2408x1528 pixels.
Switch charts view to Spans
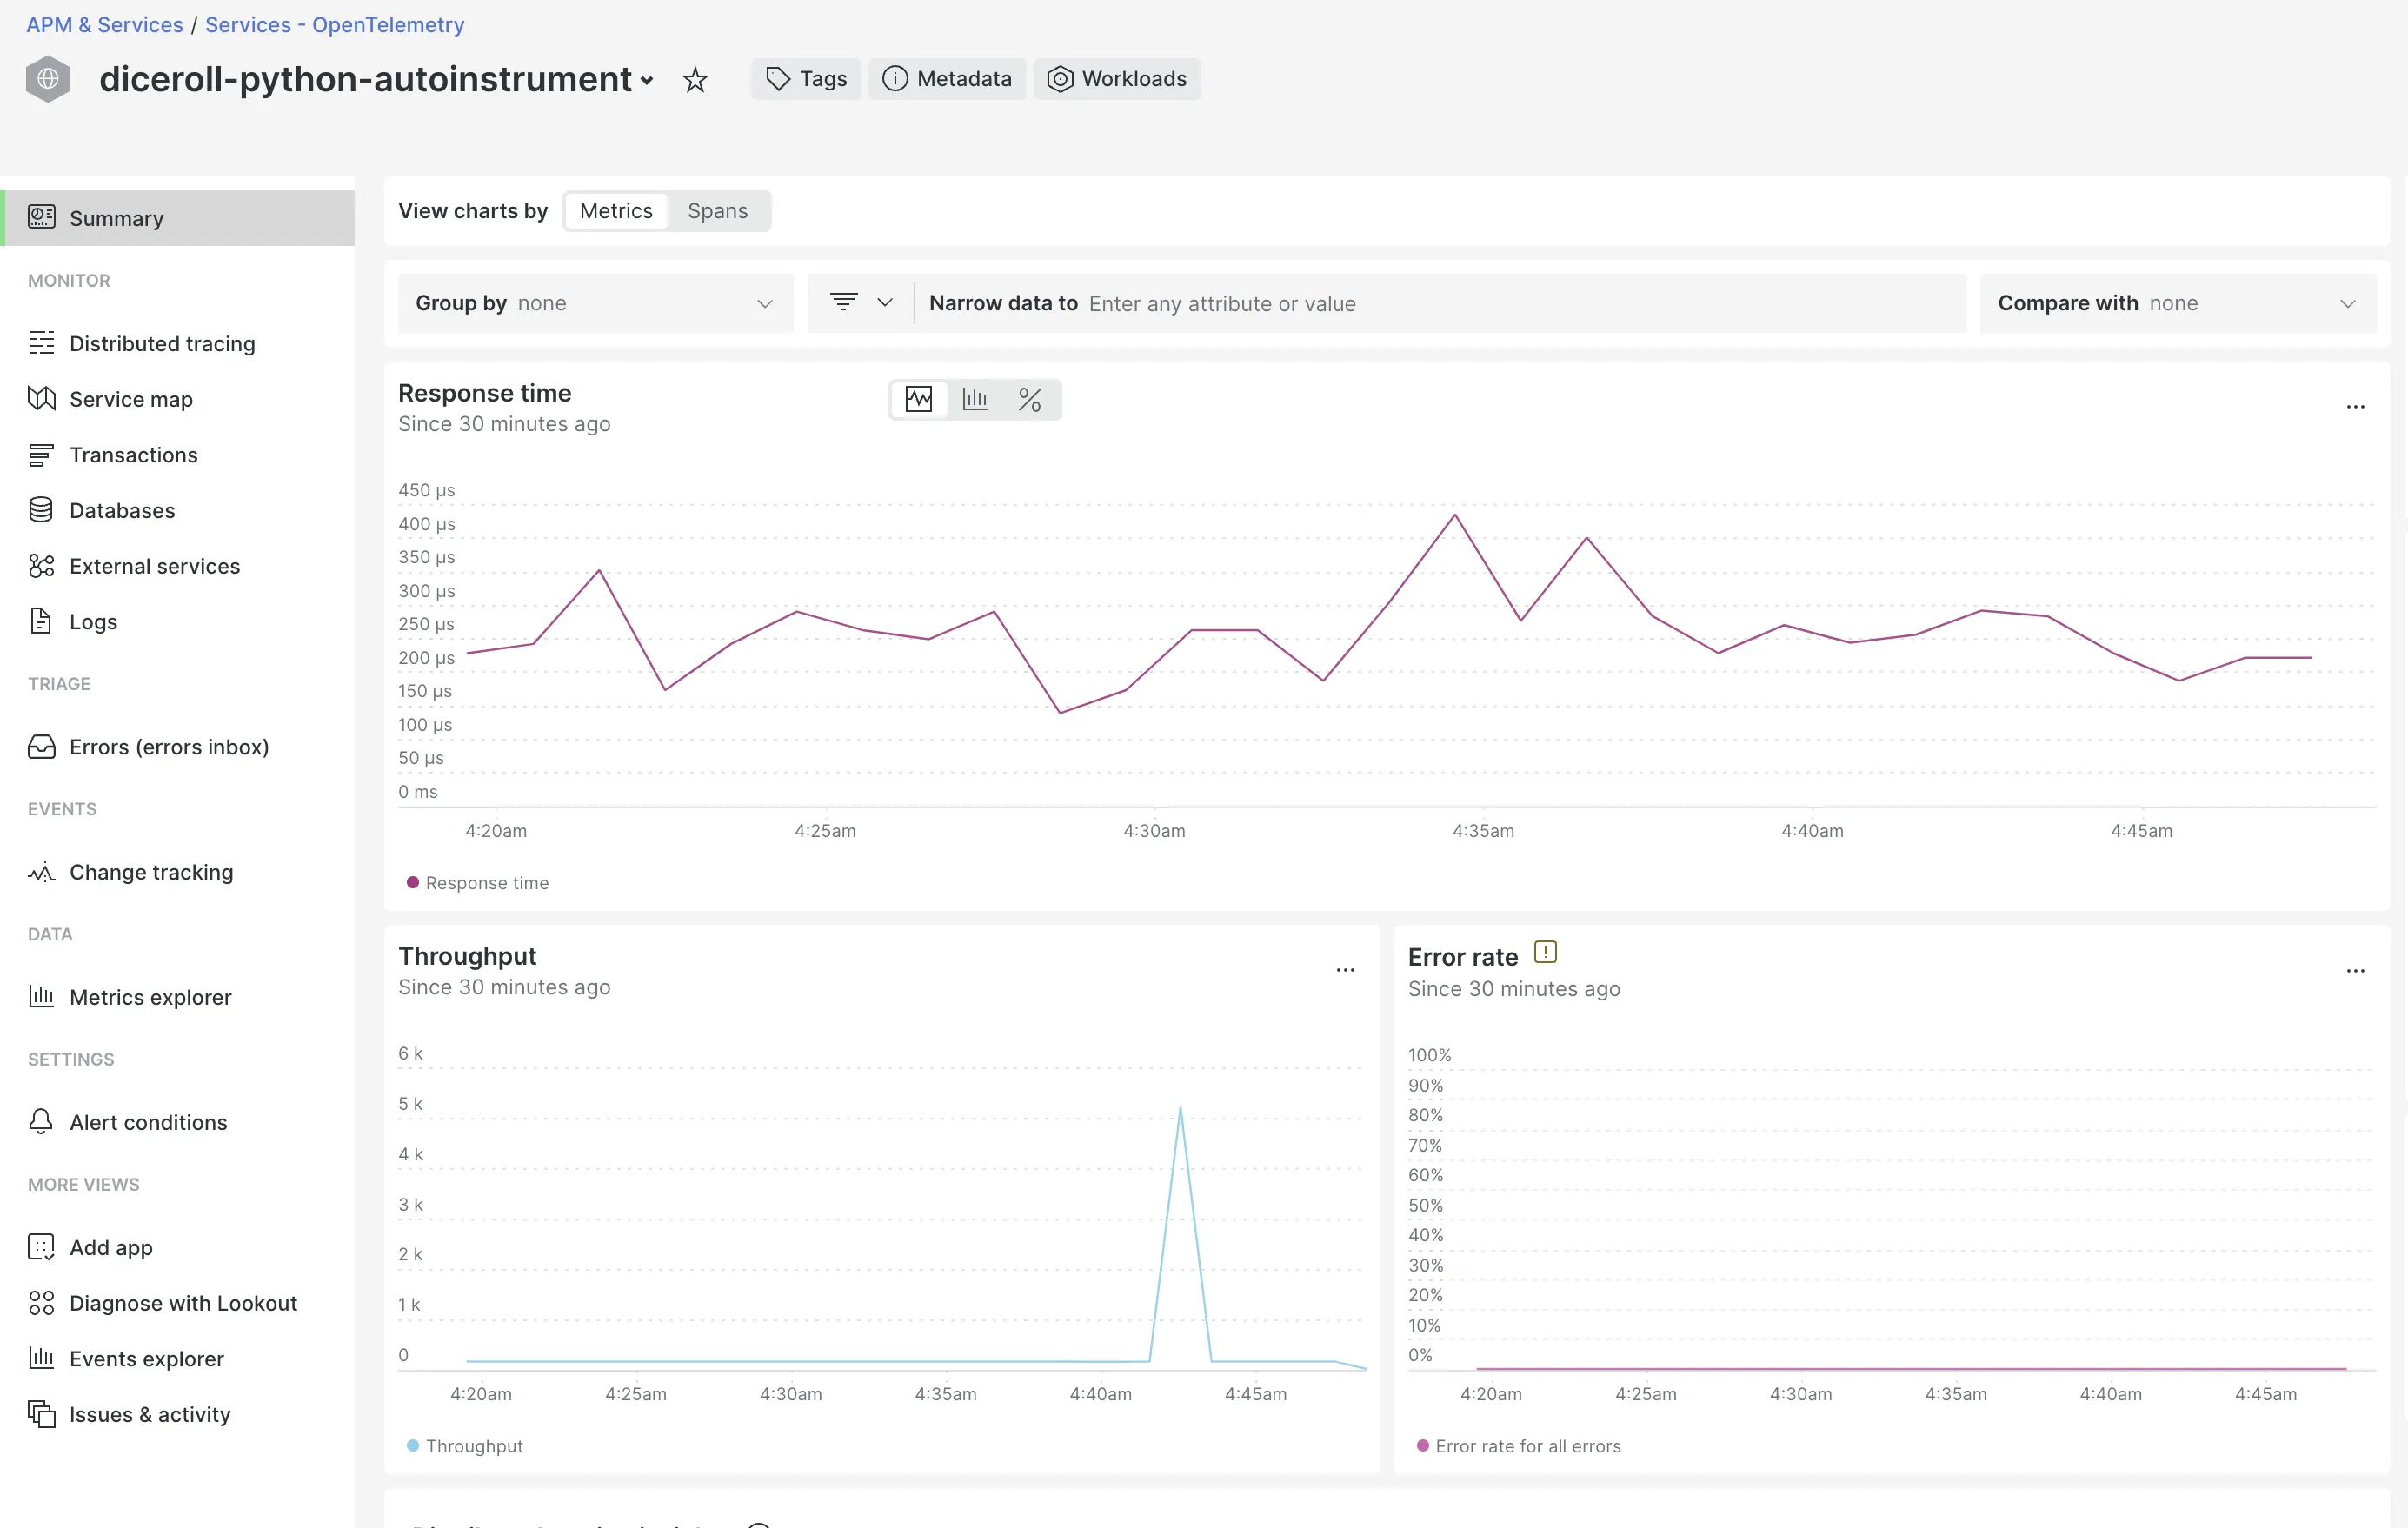(717, 211)
